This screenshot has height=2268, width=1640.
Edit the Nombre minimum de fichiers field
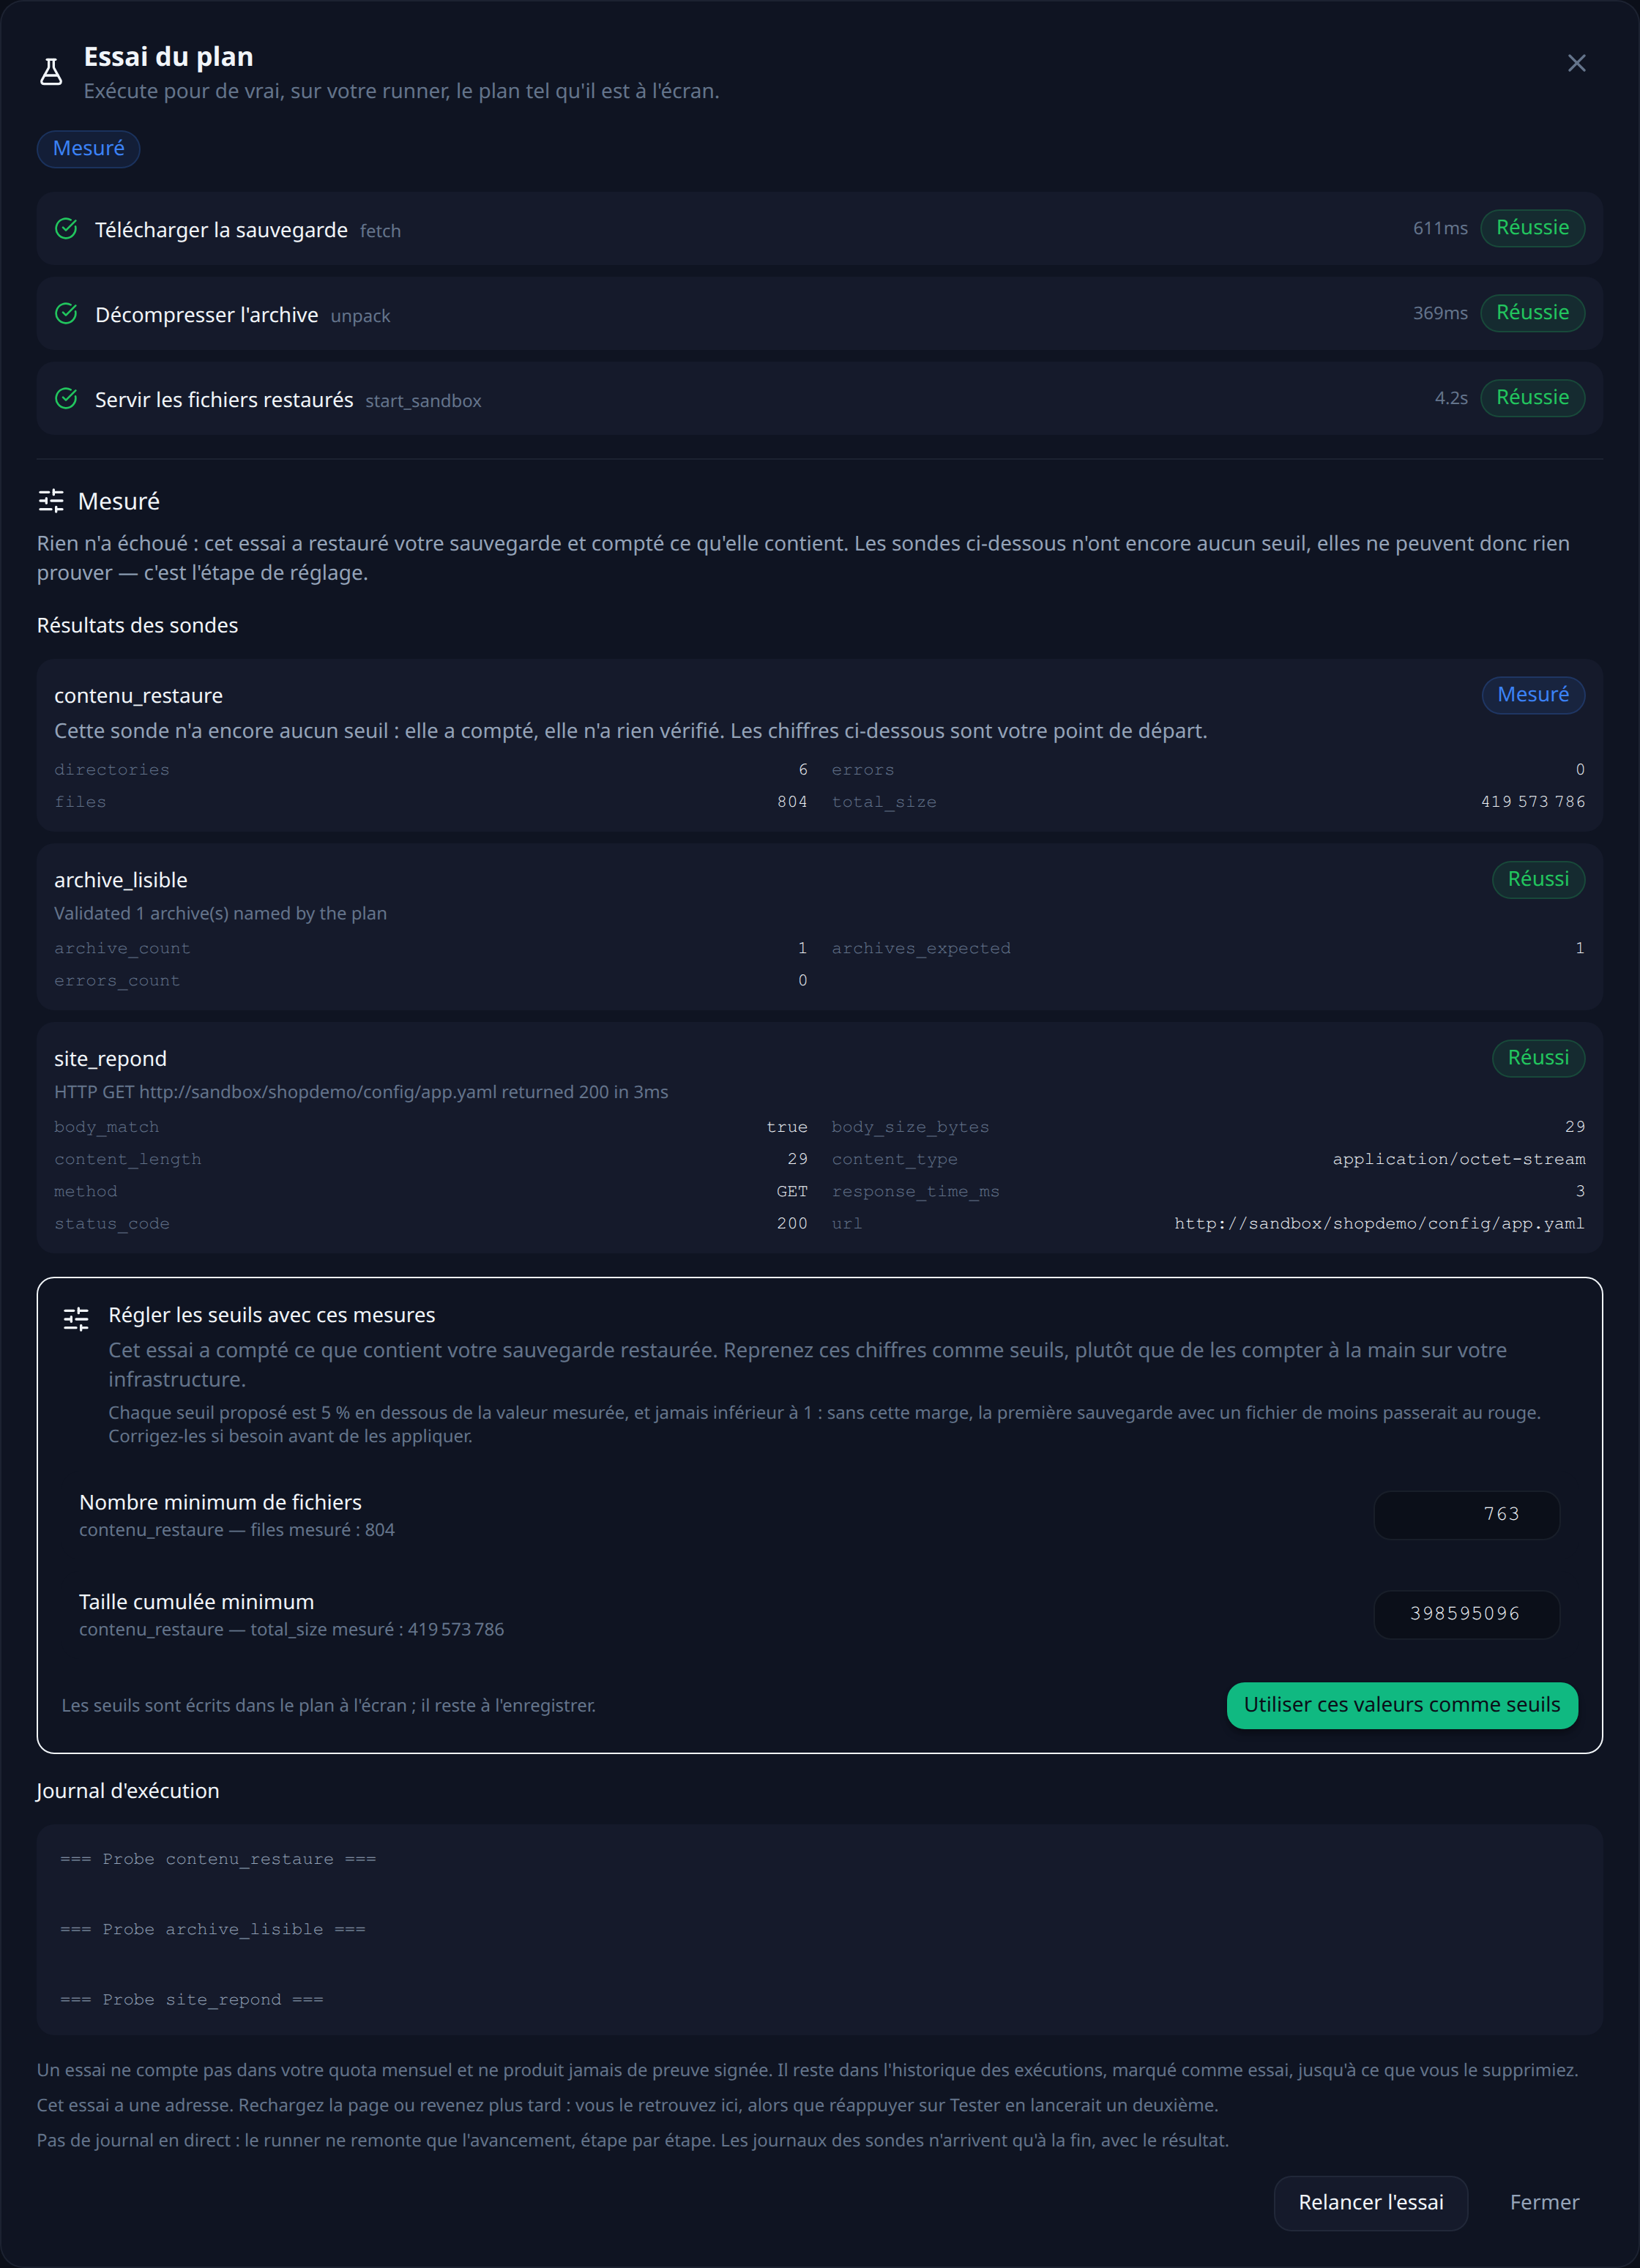tap(1466, 1515)
